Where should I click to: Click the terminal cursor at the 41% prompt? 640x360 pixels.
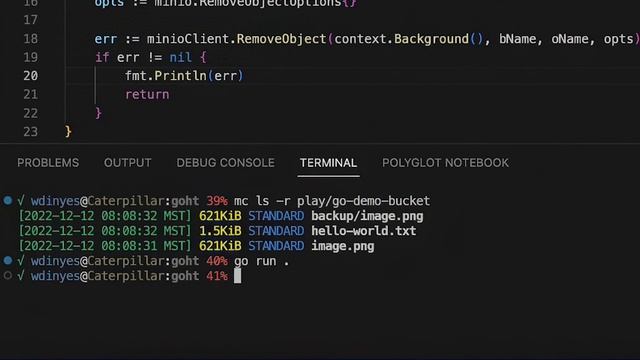[238, 276]
